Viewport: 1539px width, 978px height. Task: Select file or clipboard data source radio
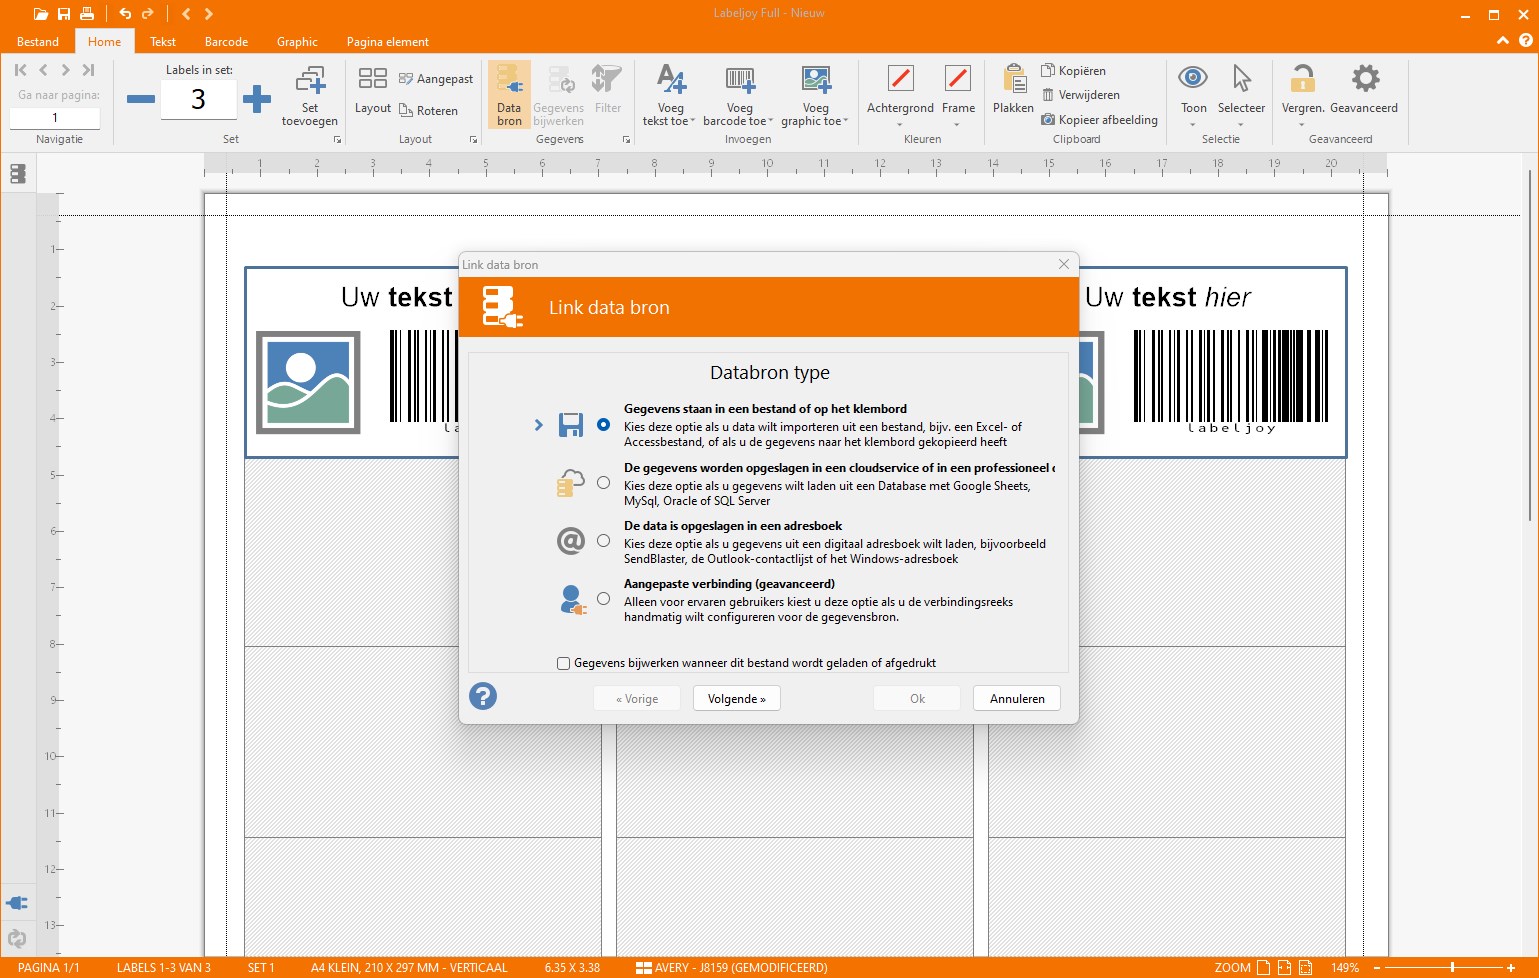click(603, 425)
